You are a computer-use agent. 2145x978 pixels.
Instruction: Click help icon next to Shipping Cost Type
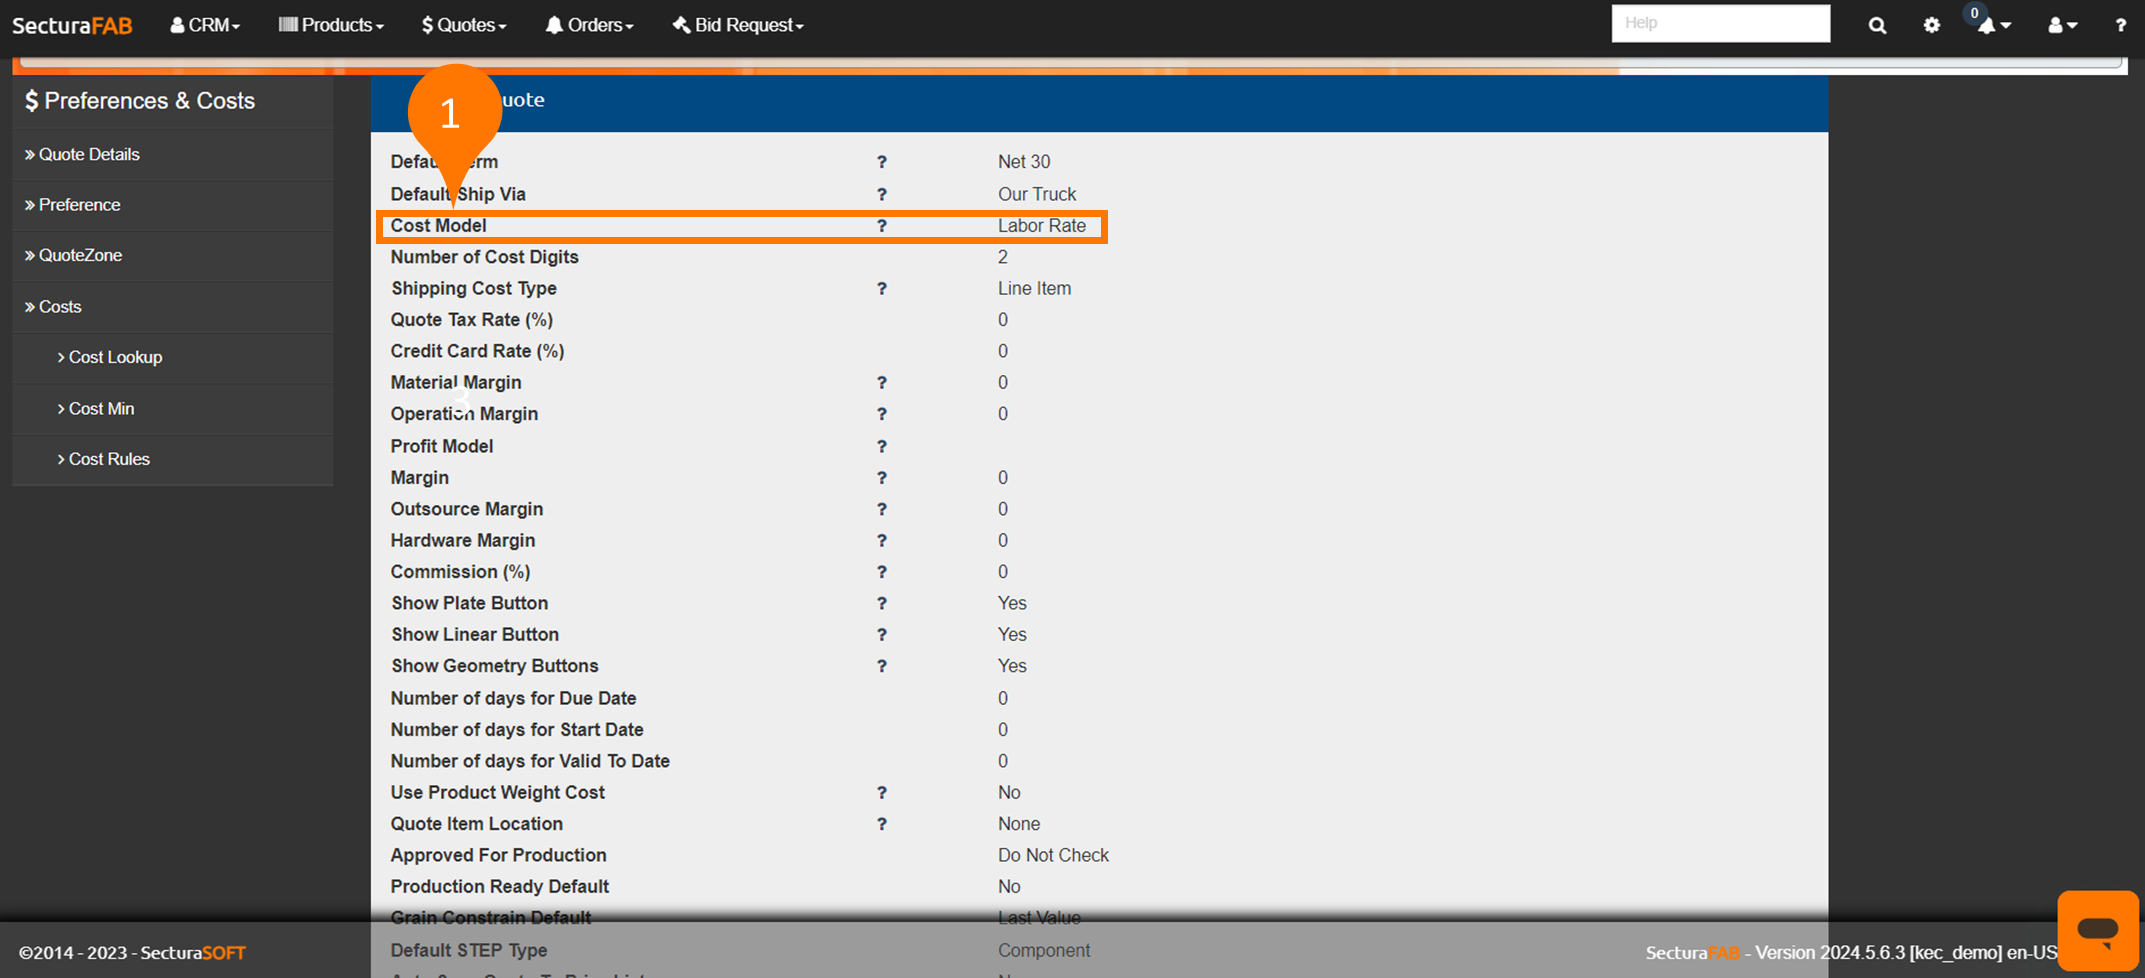[x=881, y=289]
